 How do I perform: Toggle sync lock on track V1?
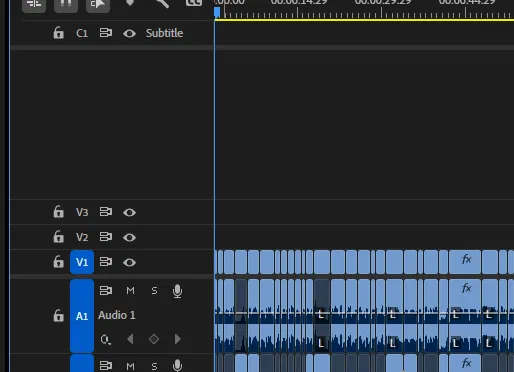click(x=106, y=262)
